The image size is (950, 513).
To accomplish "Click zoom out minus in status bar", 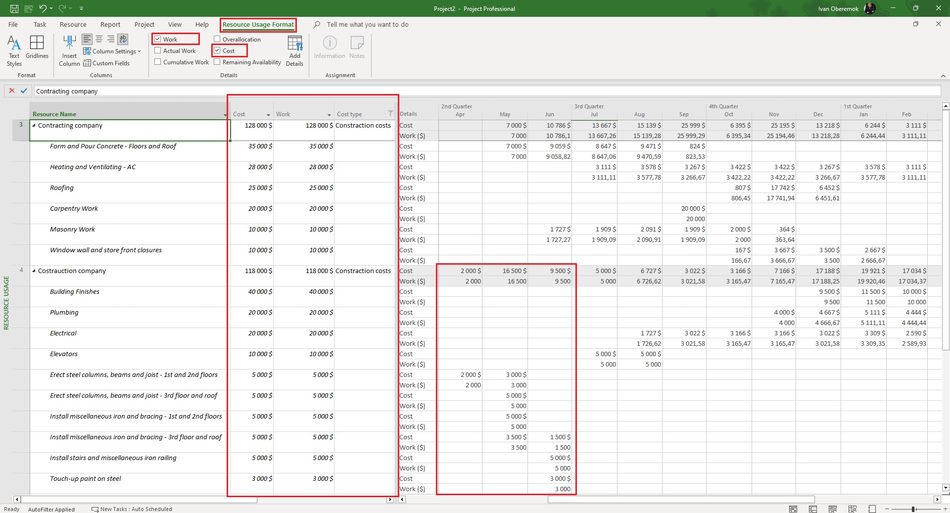I will coord(888,509).
